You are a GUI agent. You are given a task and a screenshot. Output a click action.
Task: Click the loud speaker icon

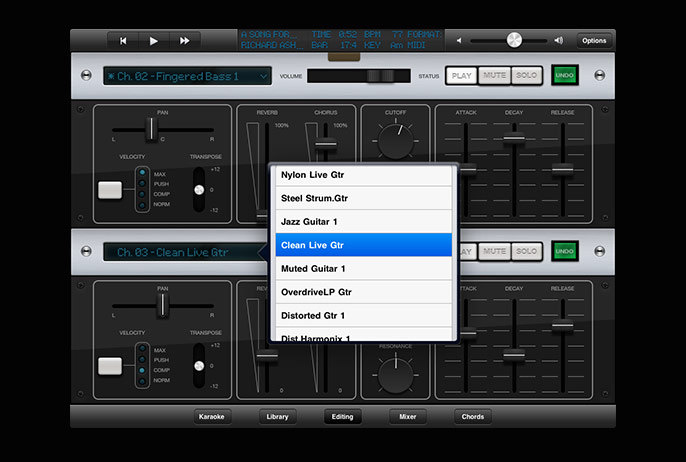click(559, 40)
